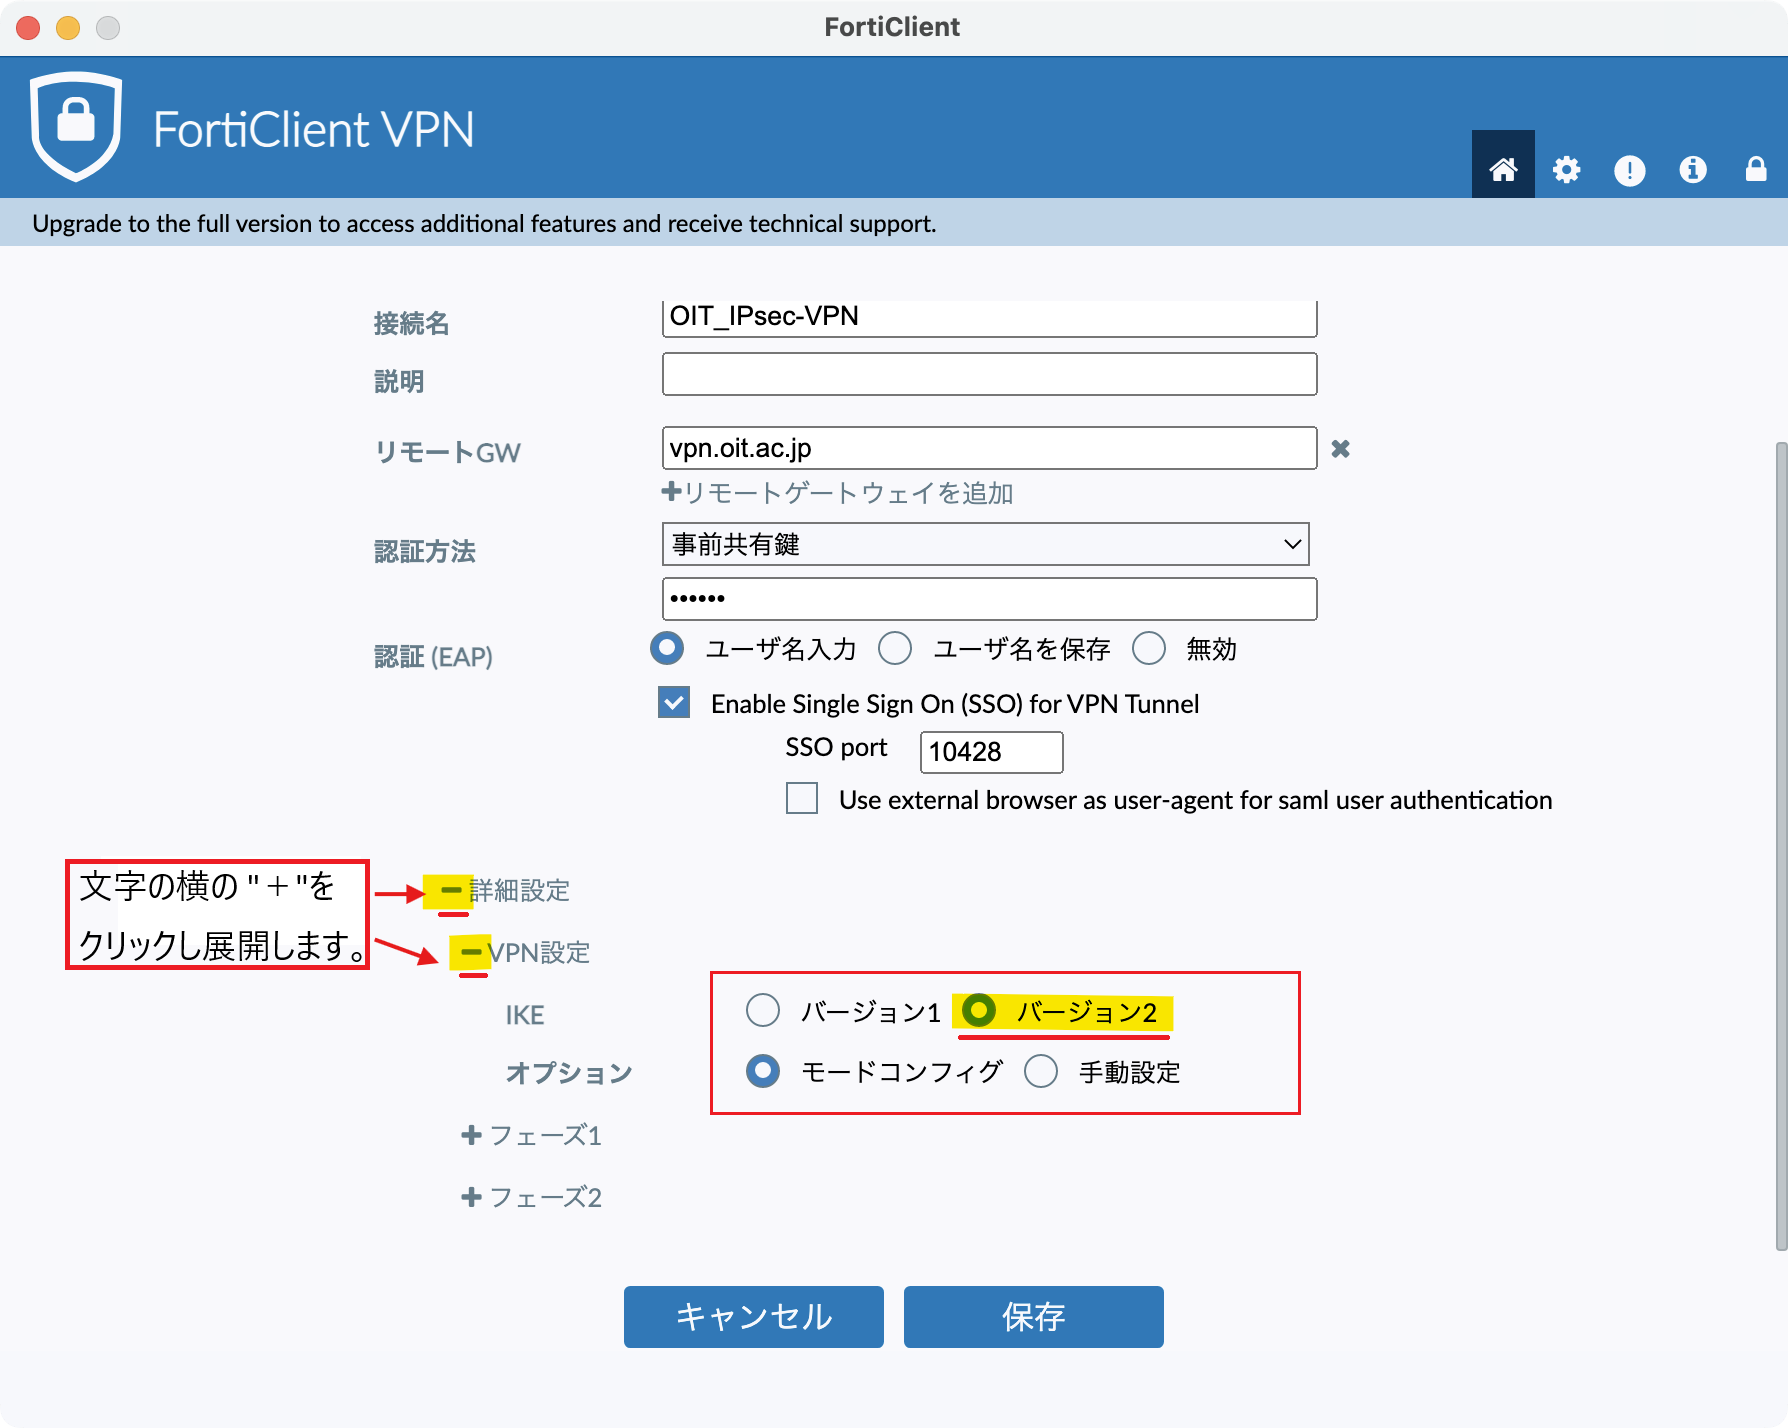Select the IKE バージョン1 radio button
The height and width of the screenshot is (1428, 1788).
click(x=763, y=1011)
